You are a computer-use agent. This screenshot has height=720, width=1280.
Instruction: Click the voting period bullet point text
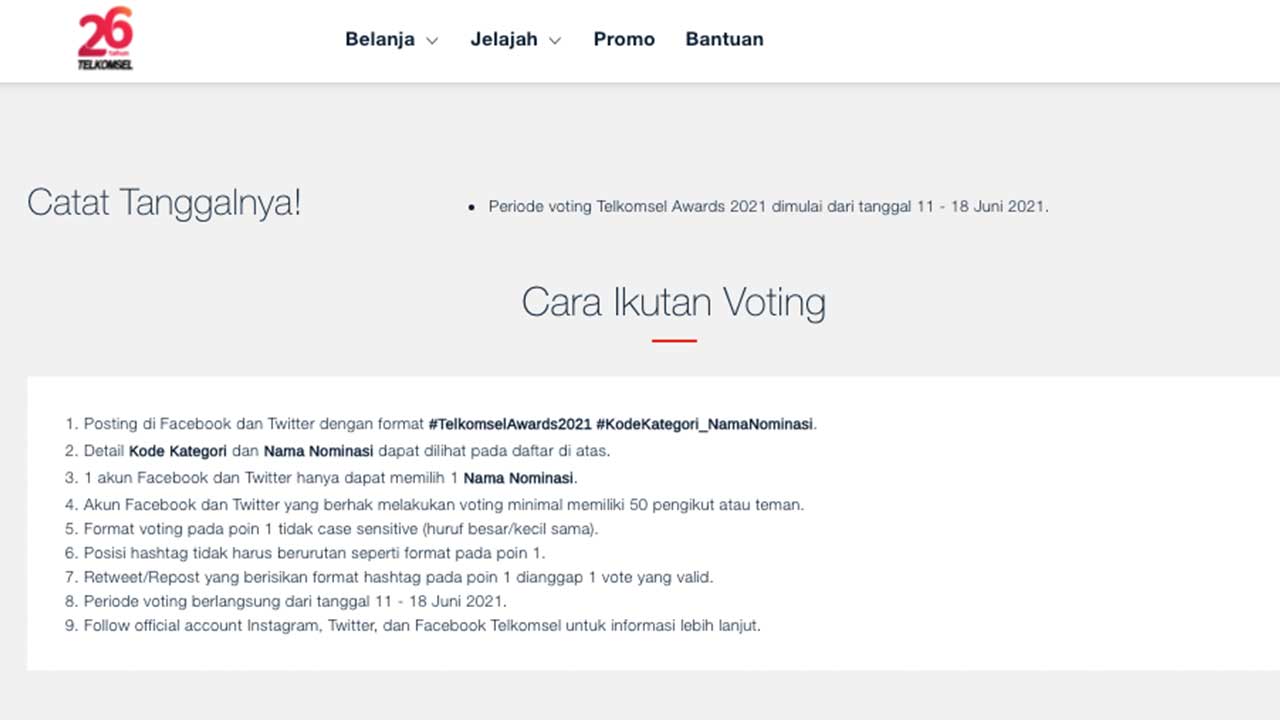click(x=768, y=207)
